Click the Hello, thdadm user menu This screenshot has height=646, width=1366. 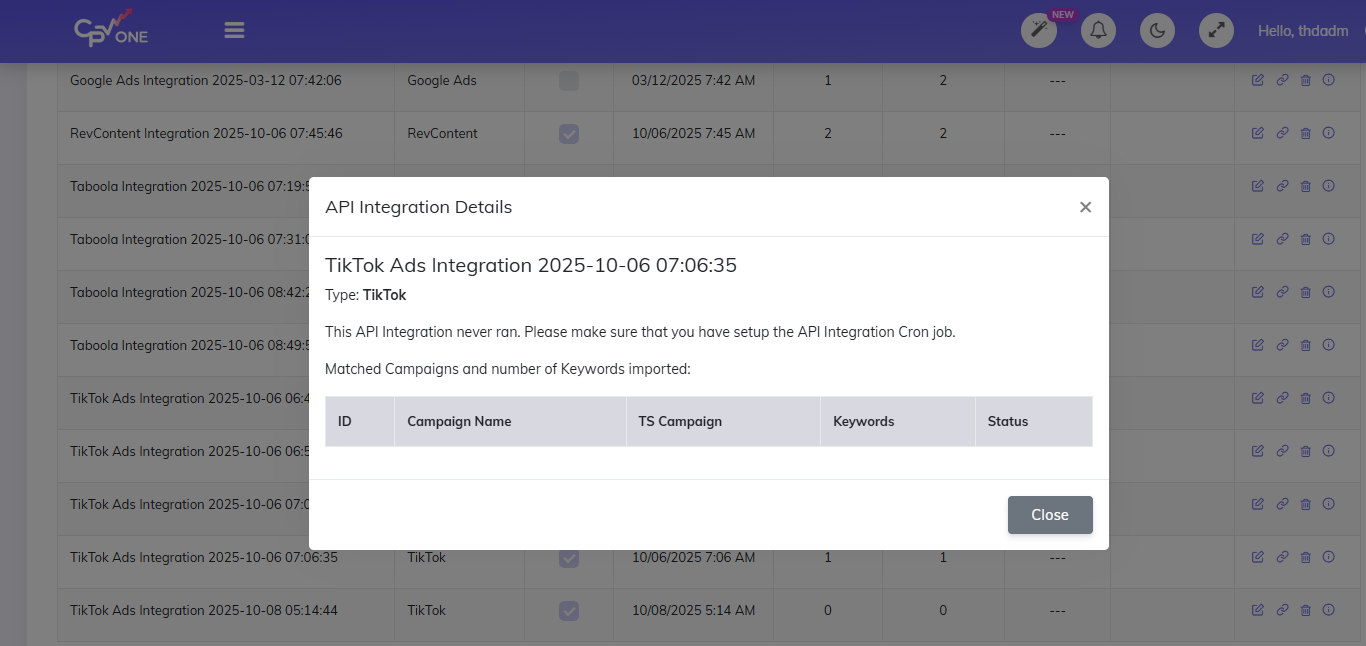pyautogui.click(x=1302, y=30)
